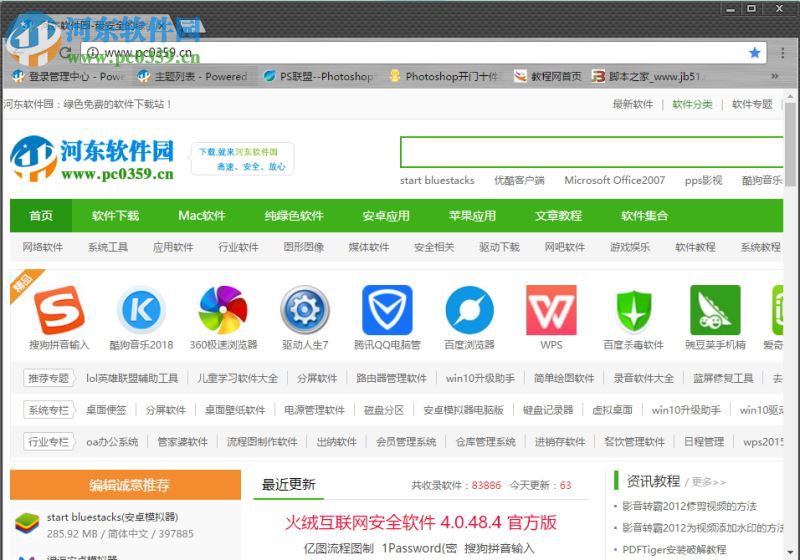The height and width of the screenshot is (560, 800).
Task: Select the 软件下载 navigation tab
Action: point(115,216)
